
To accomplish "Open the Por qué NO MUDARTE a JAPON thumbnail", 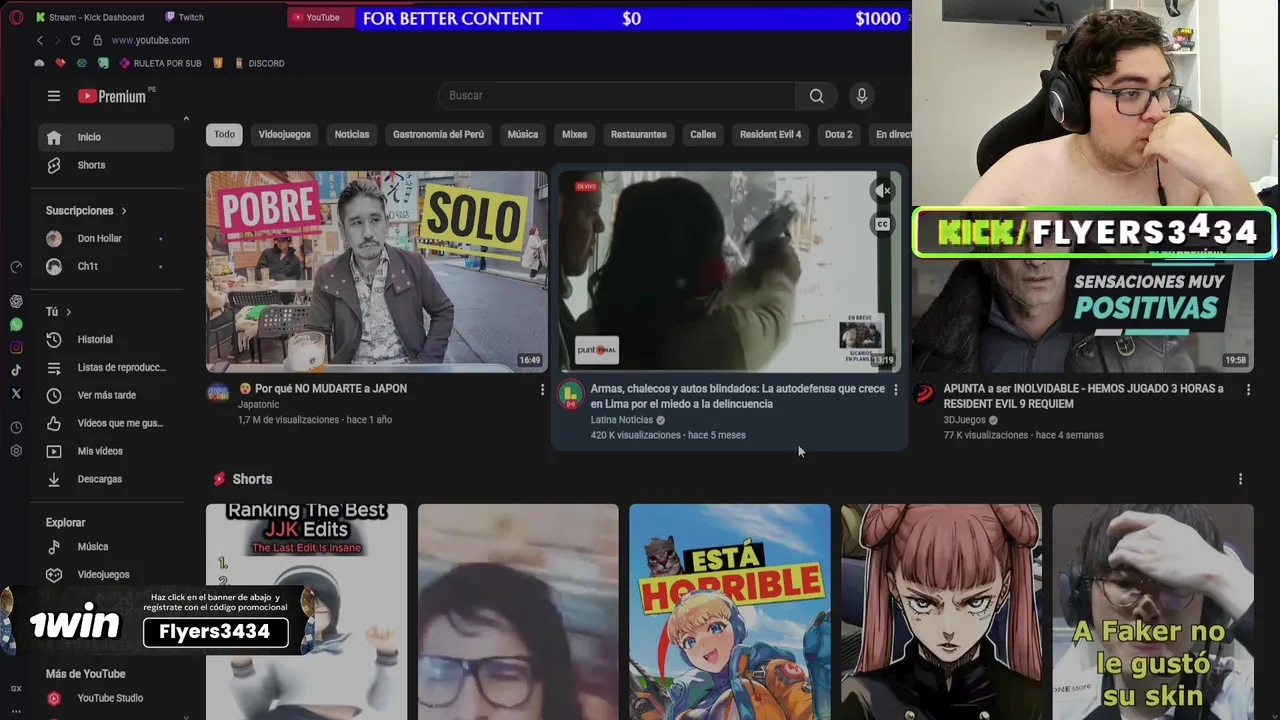I will (x=377, y=271).
